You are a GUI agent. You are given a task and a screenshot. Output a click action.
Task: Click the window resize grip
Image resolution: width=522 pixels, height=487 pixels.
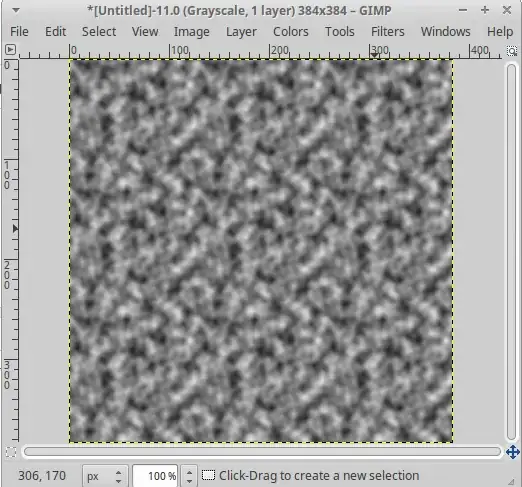[511, 481]
